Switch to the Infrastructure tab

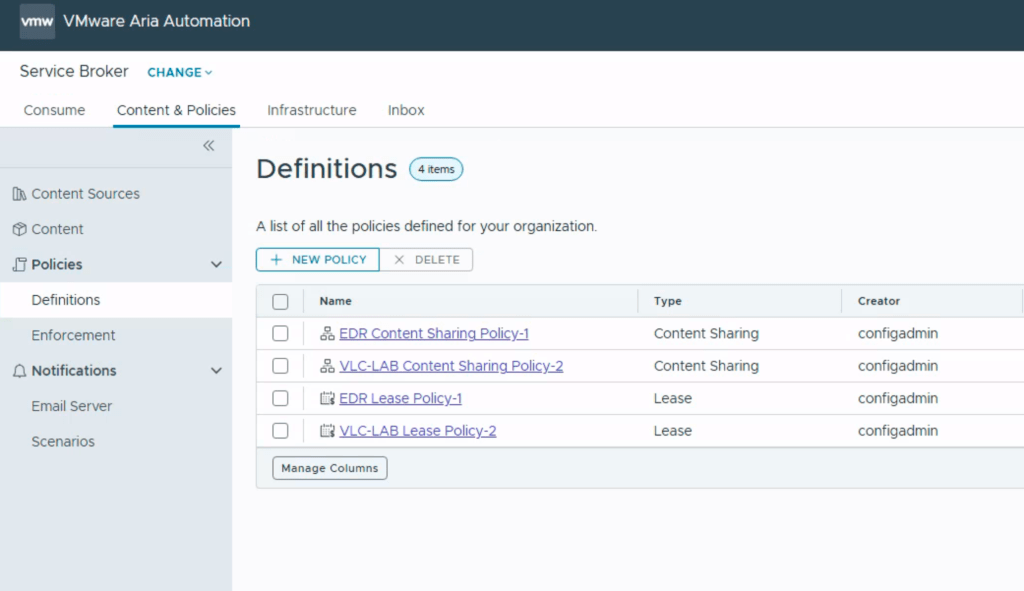pyautogui.click(x=311, y=110)
